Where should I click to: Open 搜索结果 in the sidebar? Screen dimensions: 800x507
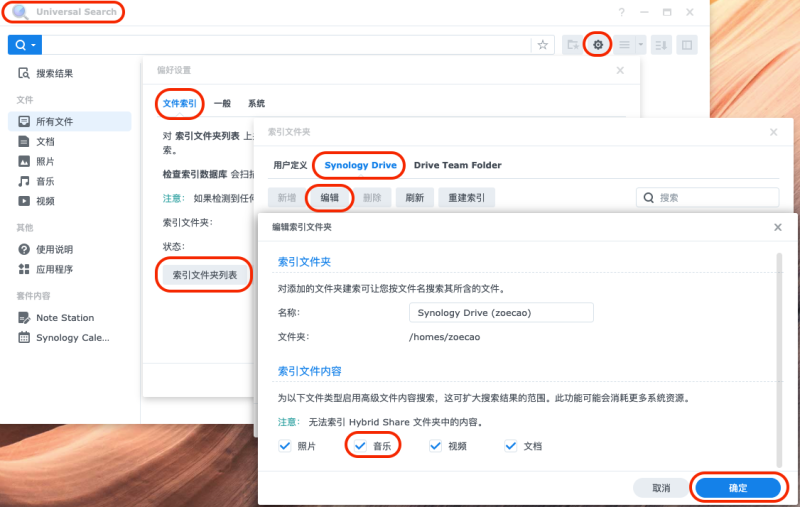[69, 73]
